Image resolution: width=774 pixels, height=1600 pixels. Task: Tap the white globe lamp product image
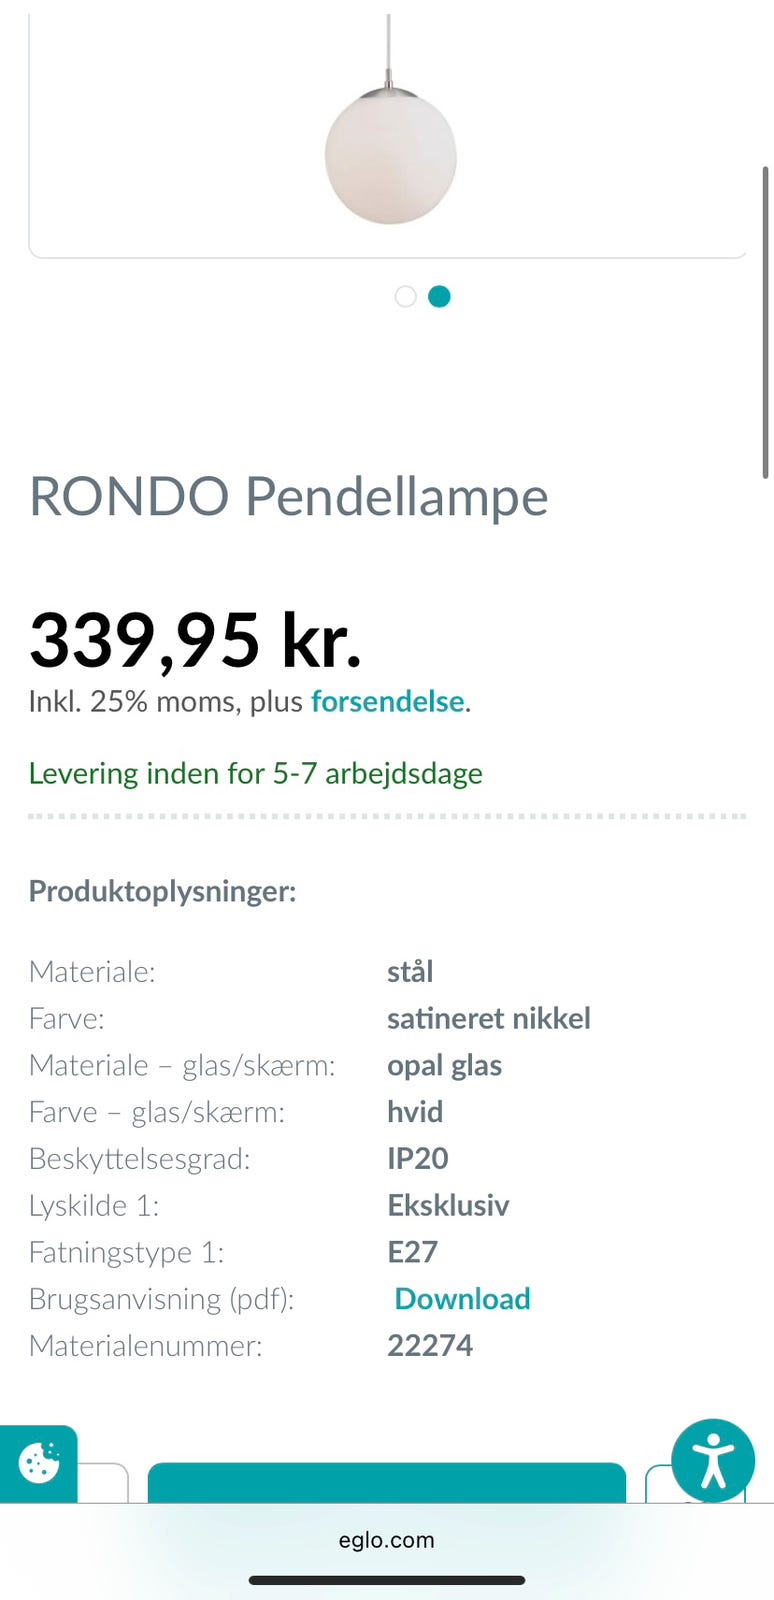390,155
